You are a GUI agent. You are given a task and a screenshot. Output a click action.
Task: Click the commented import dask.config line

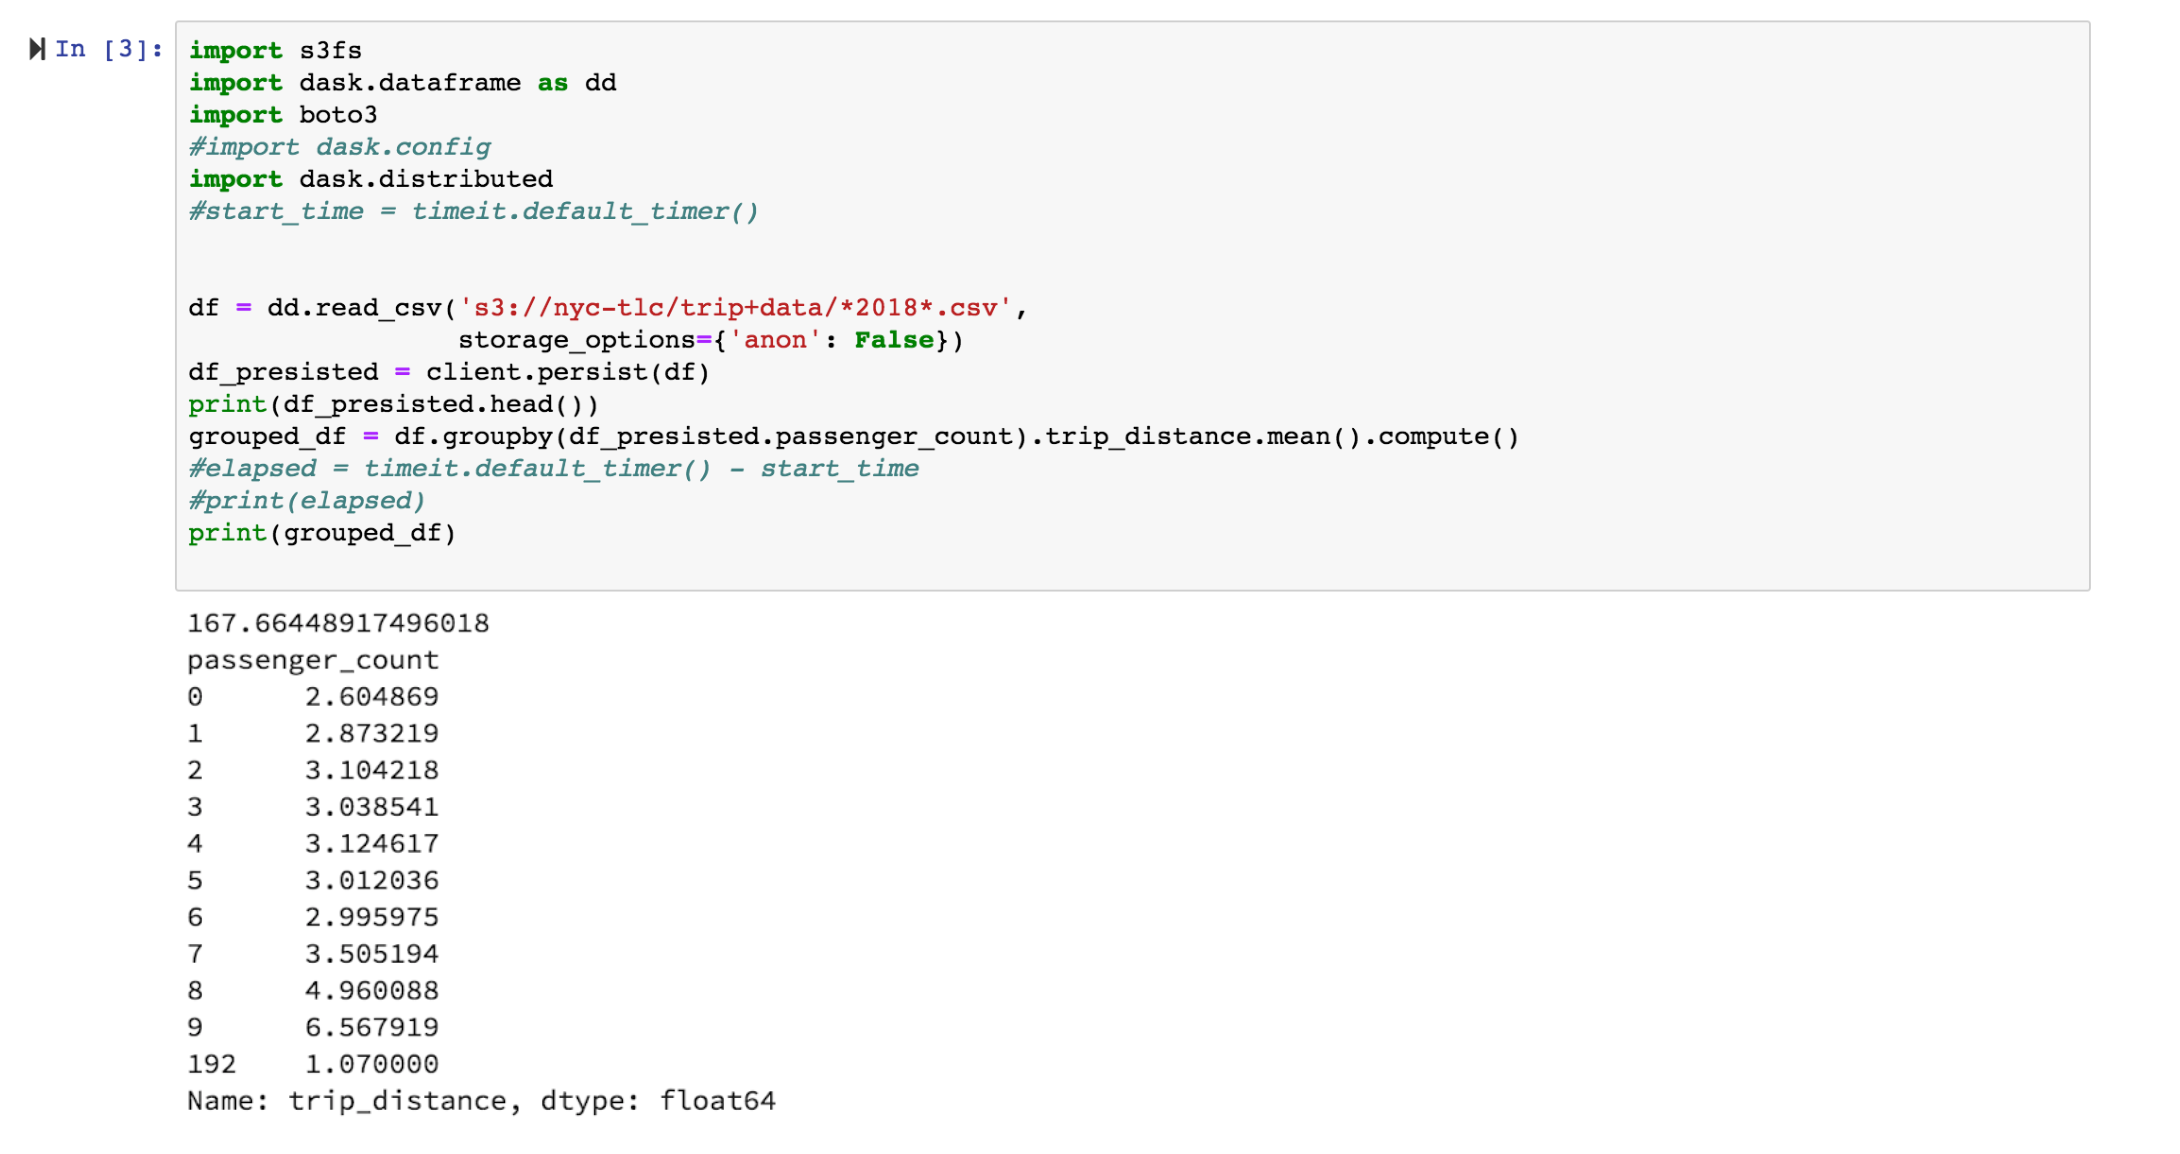tap(340, 147)
